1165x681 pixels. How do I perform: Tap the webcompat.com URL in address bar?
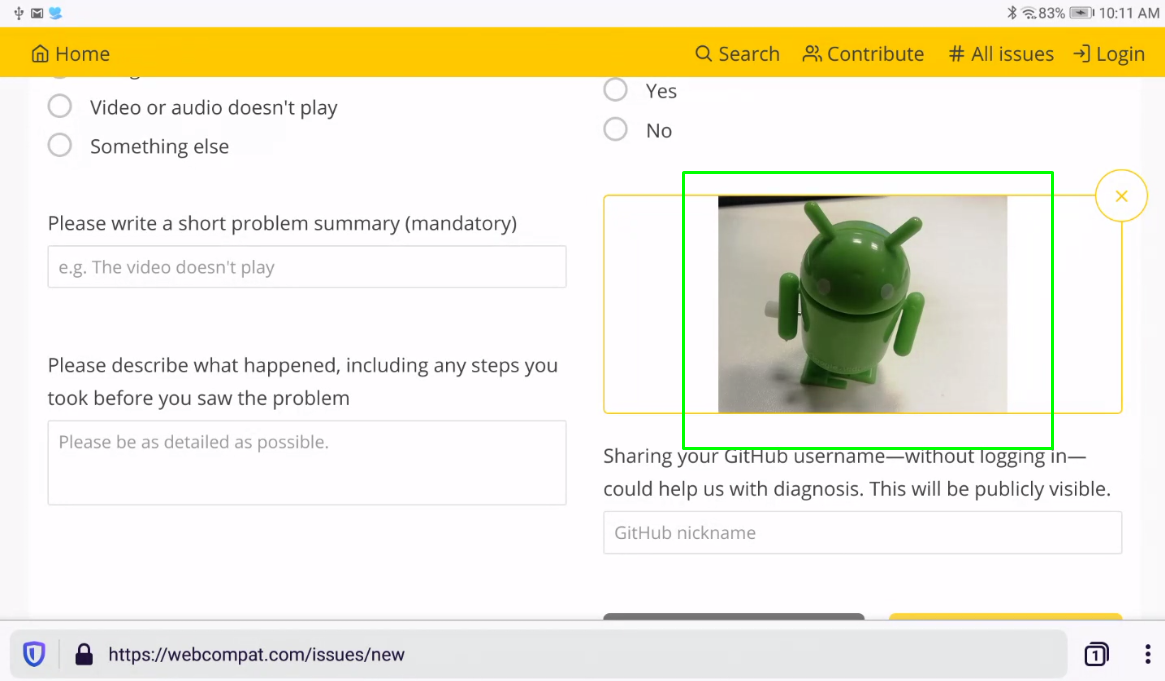point(256,654)
